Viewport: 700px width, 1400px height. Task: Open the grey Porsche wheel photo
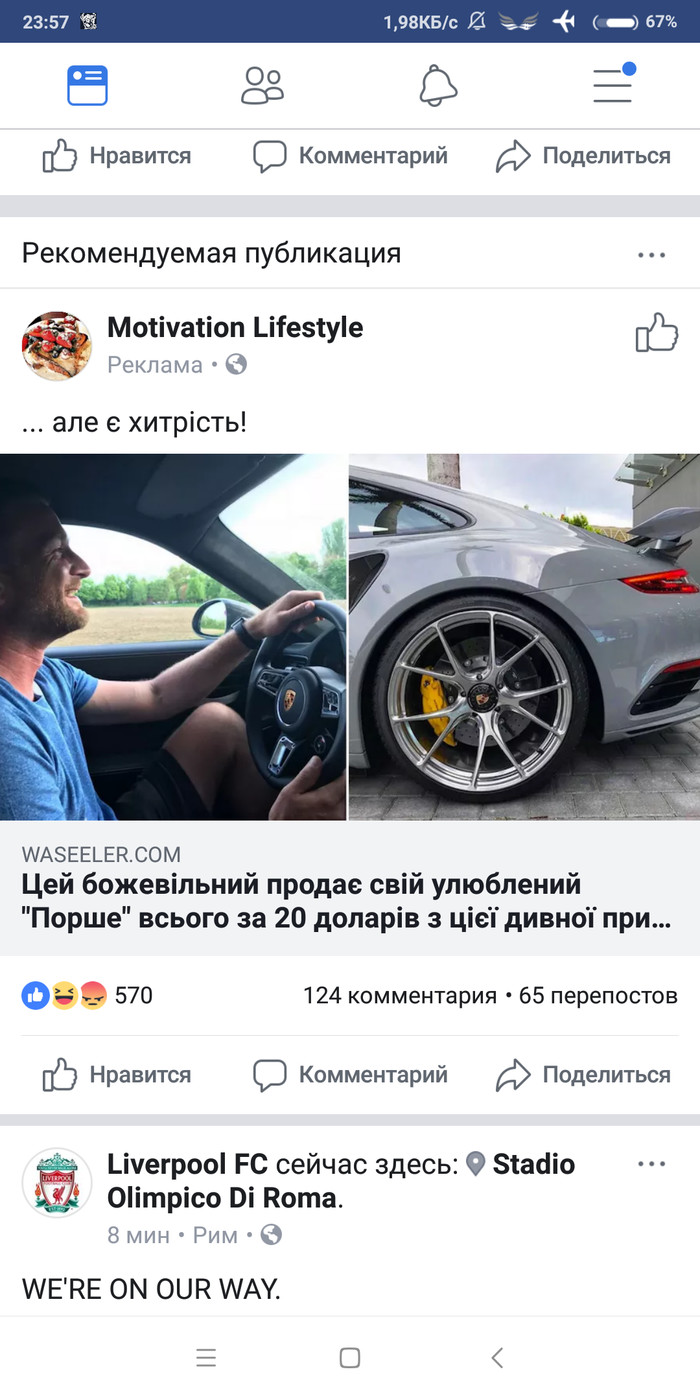(x=525, y=637)
